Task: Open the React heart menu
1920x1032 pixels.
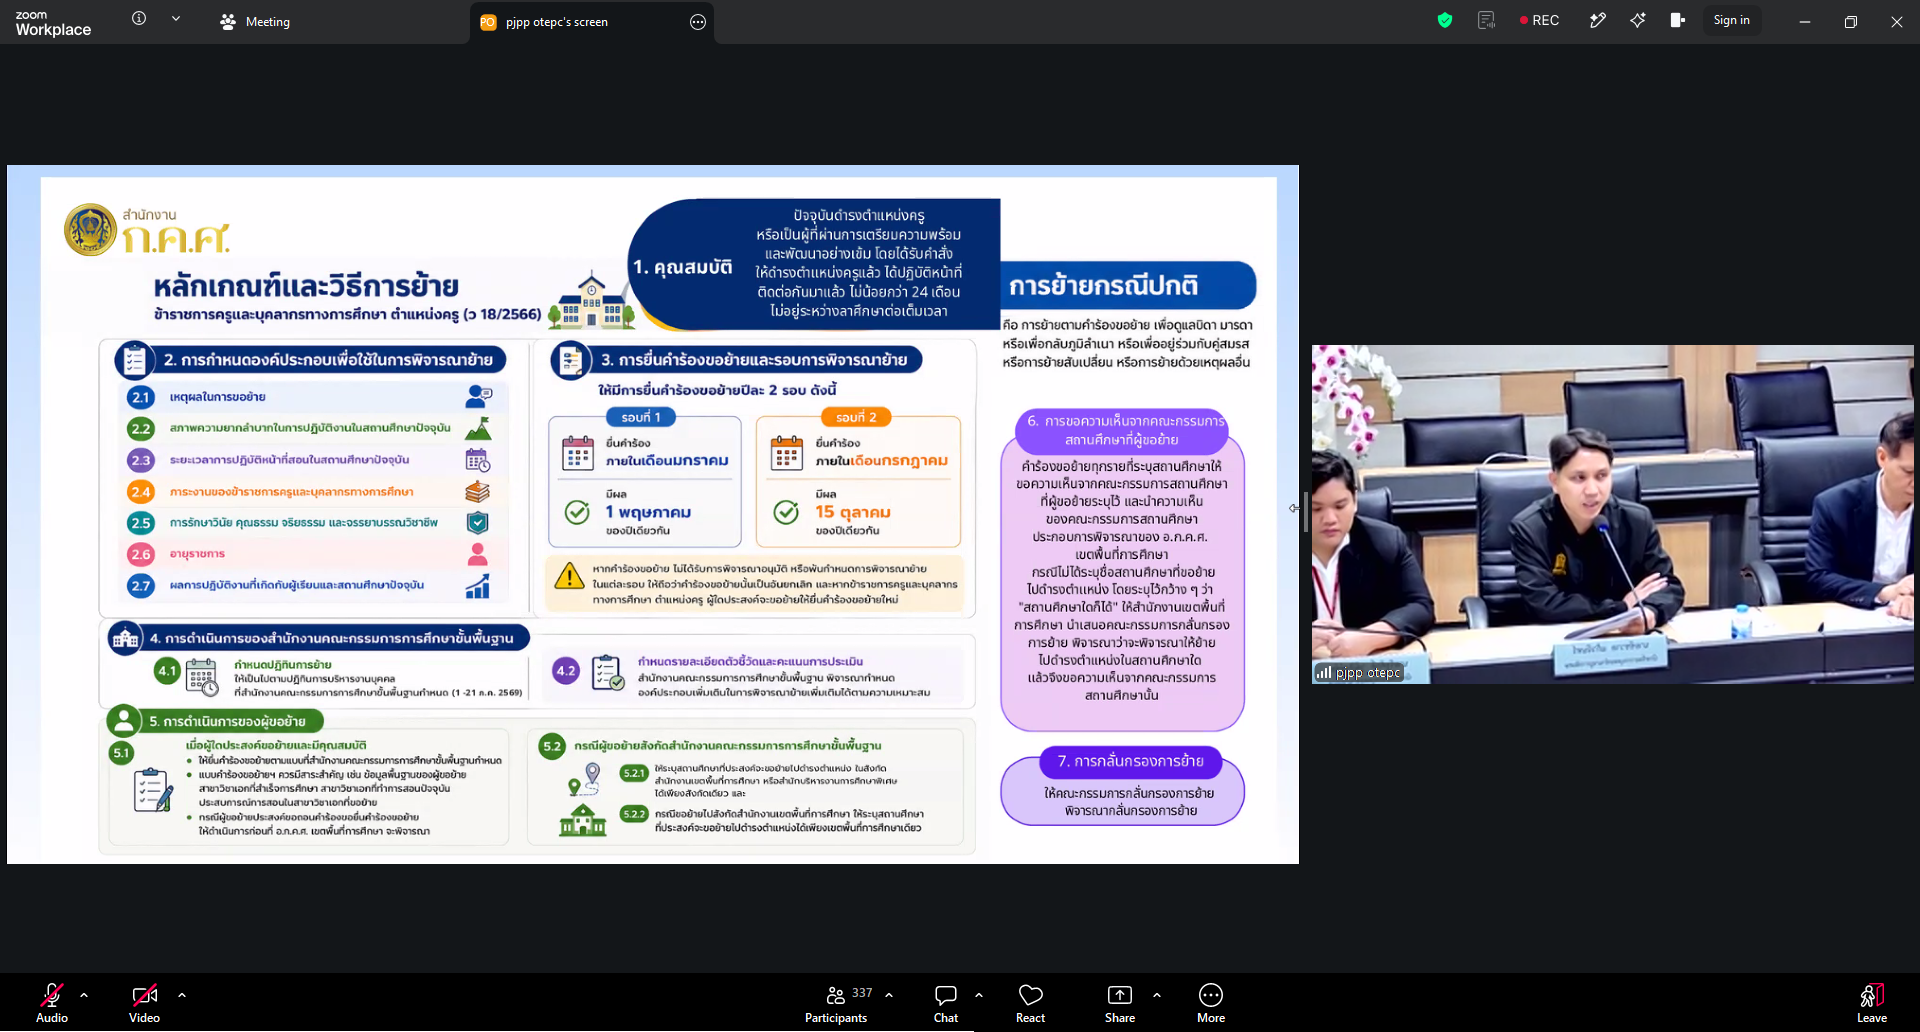Action: (1030, 1004)
